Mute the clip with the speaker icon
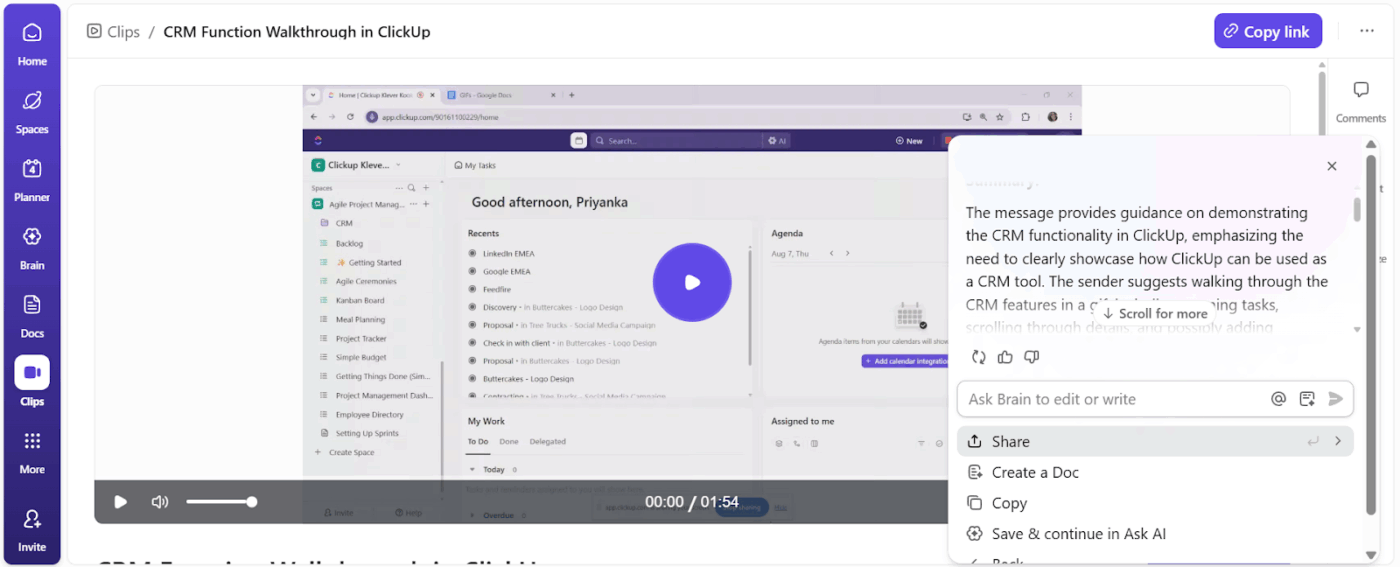 160,502
